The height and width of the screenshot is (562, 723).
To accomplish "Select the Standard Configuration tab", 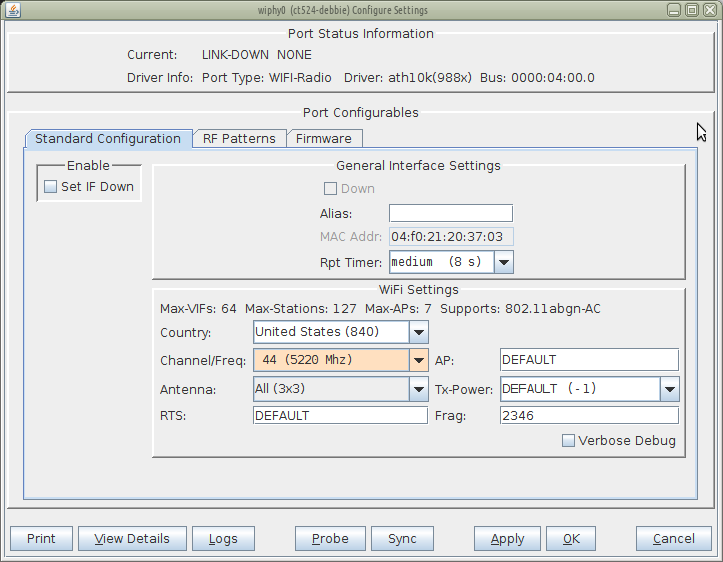I will (x=108, y=139).
